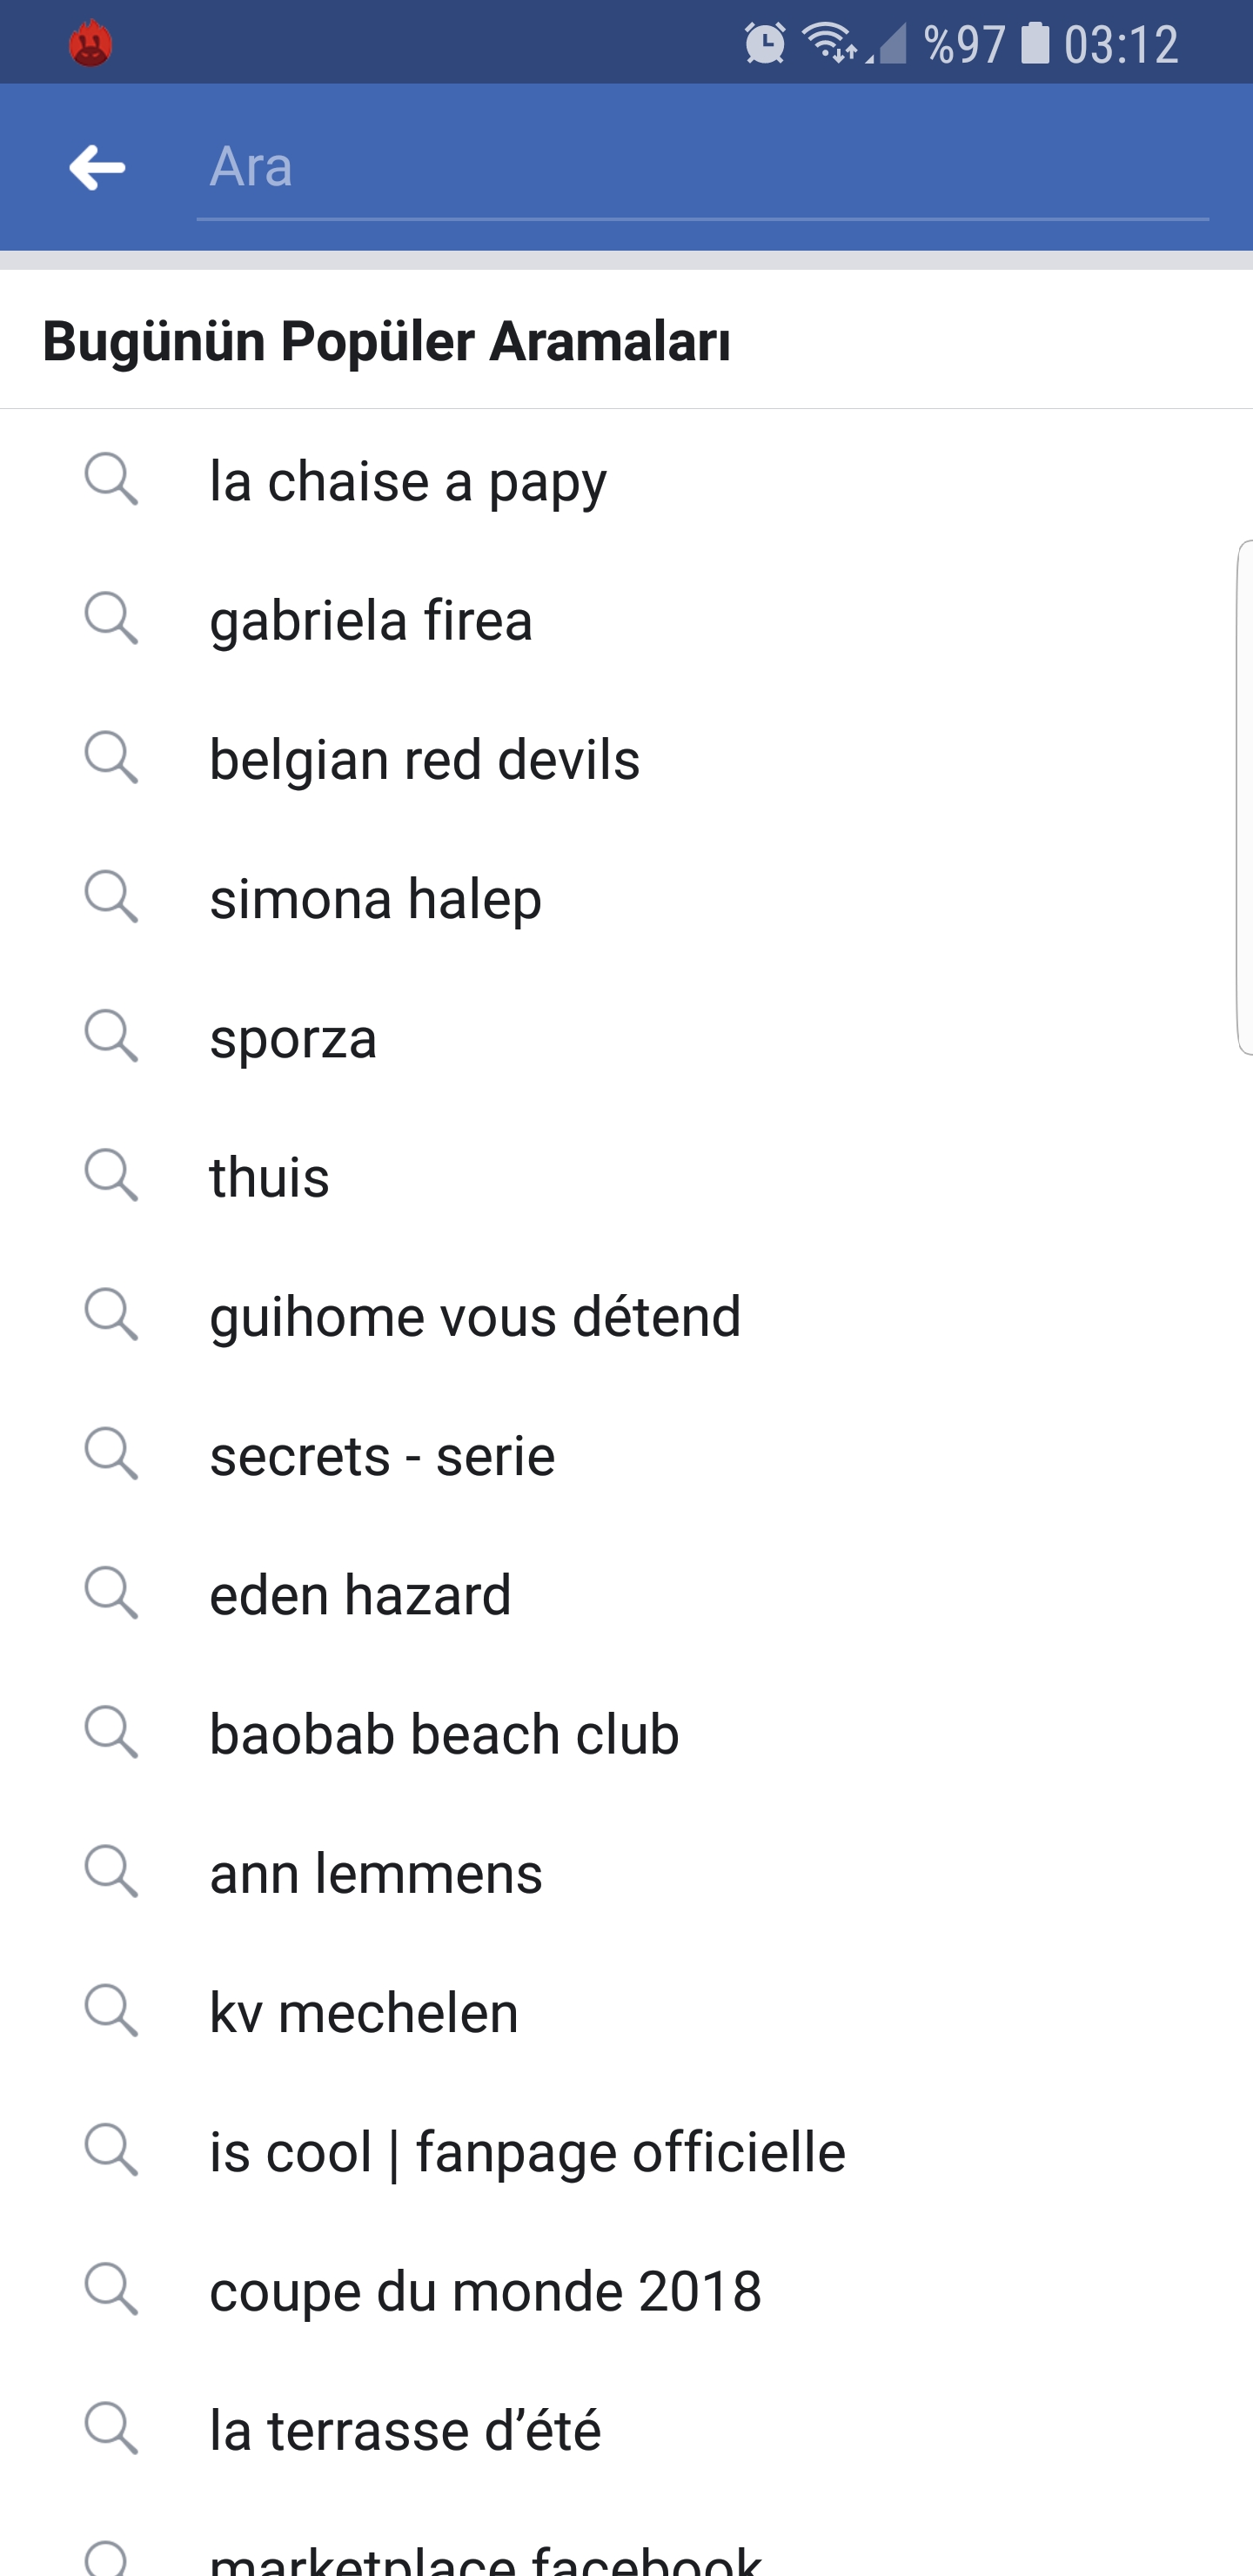The width and height of the screenshot is (1253, 2576).
Task: Select 'simona halep' popular search
Action: [x=626, y=897]
